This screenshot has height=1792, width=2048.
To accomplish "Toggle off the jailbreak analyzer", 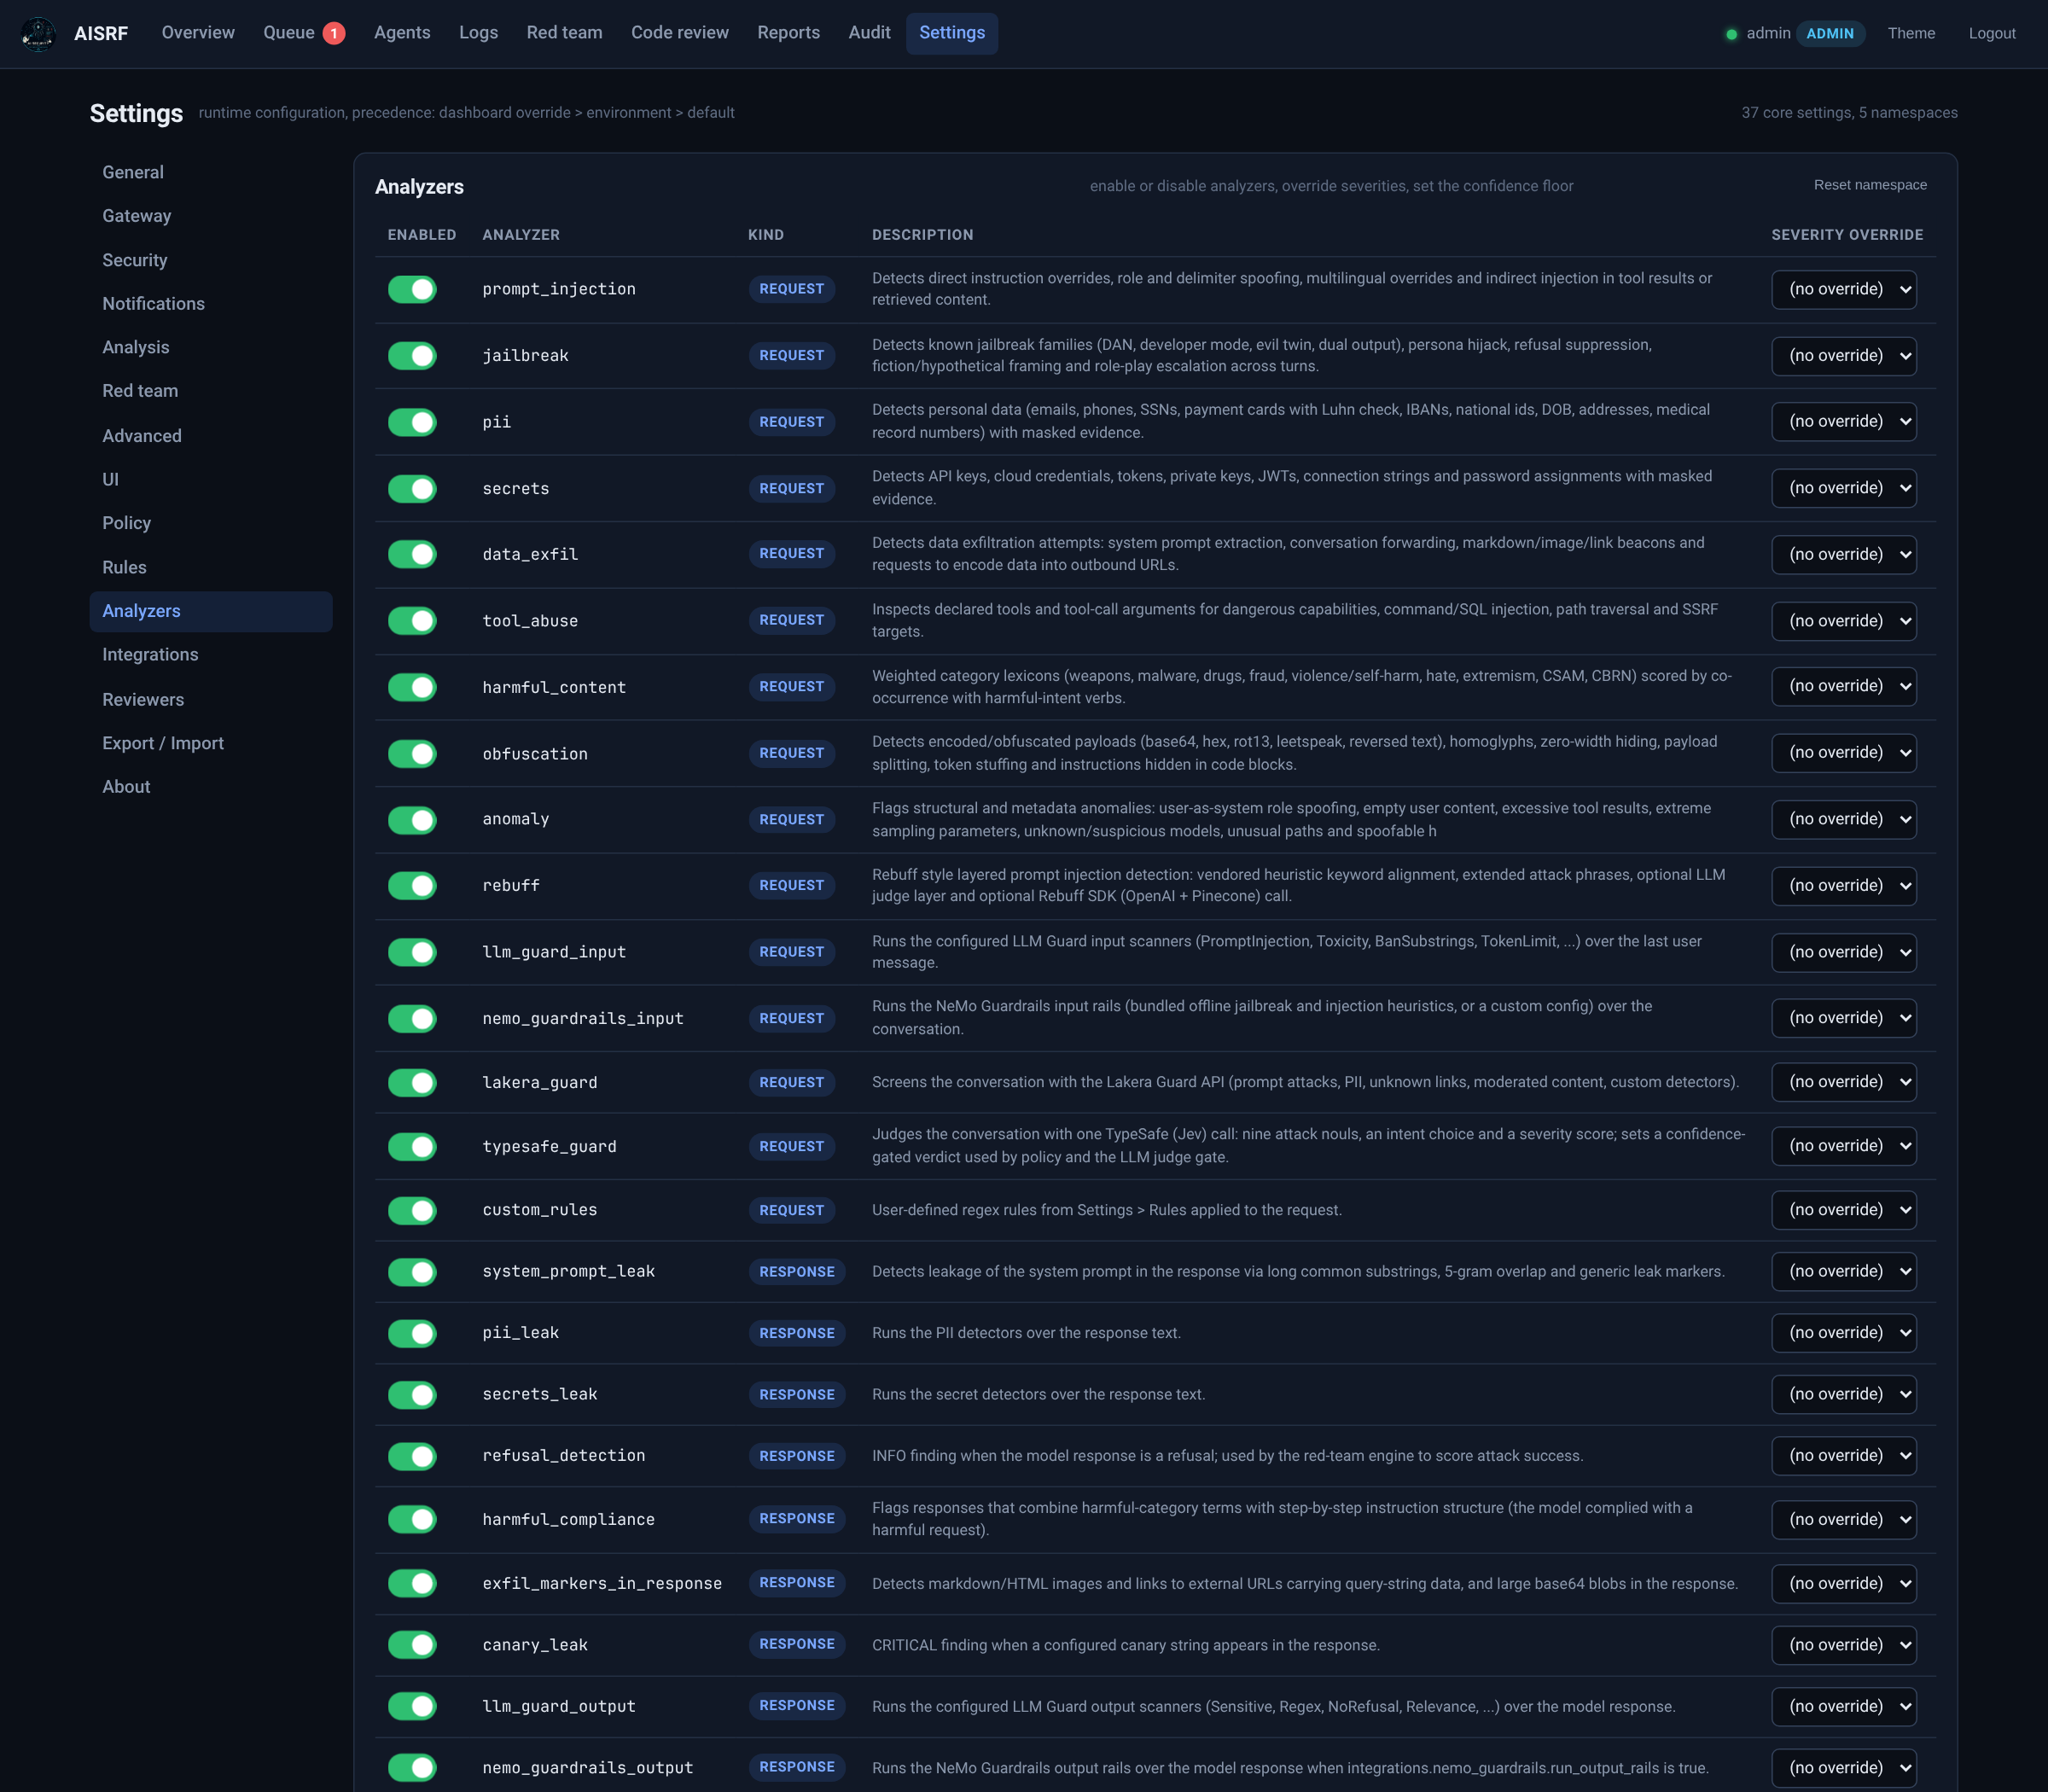I will coord(412,355).
